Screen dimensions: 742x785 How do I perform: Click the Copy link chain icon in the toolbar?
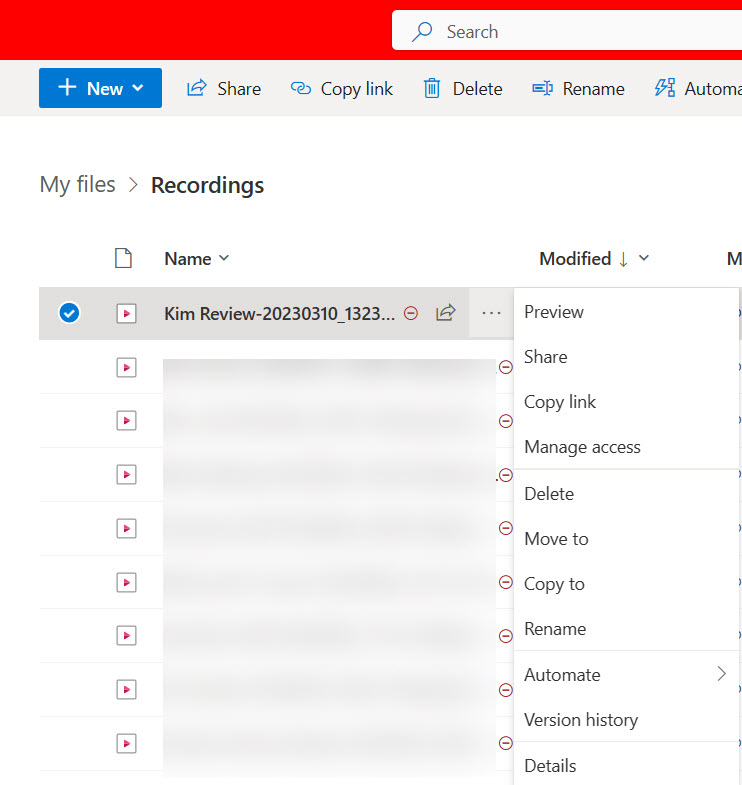(x=301, y=88)
